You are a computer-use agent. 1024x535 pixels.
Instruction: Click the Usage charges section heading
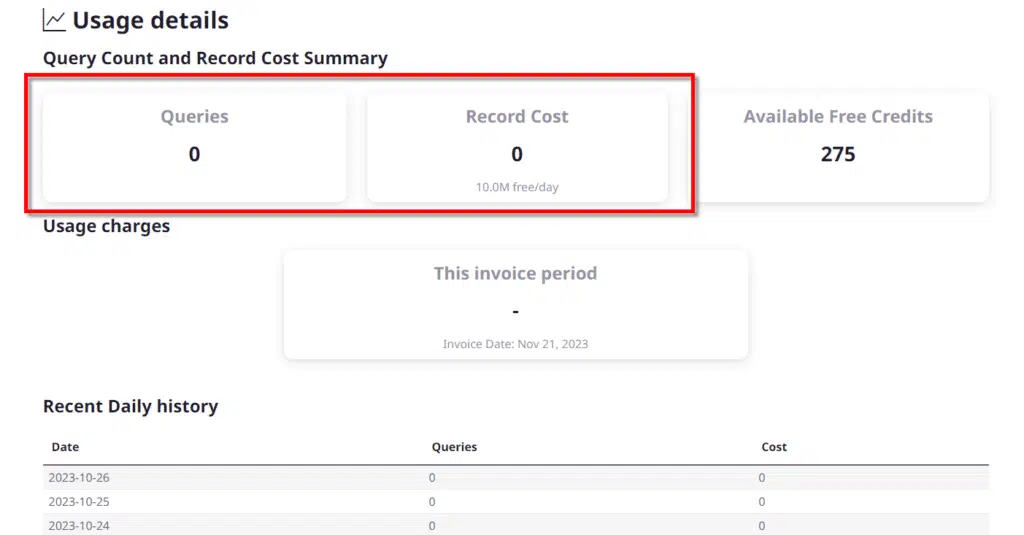106,226
